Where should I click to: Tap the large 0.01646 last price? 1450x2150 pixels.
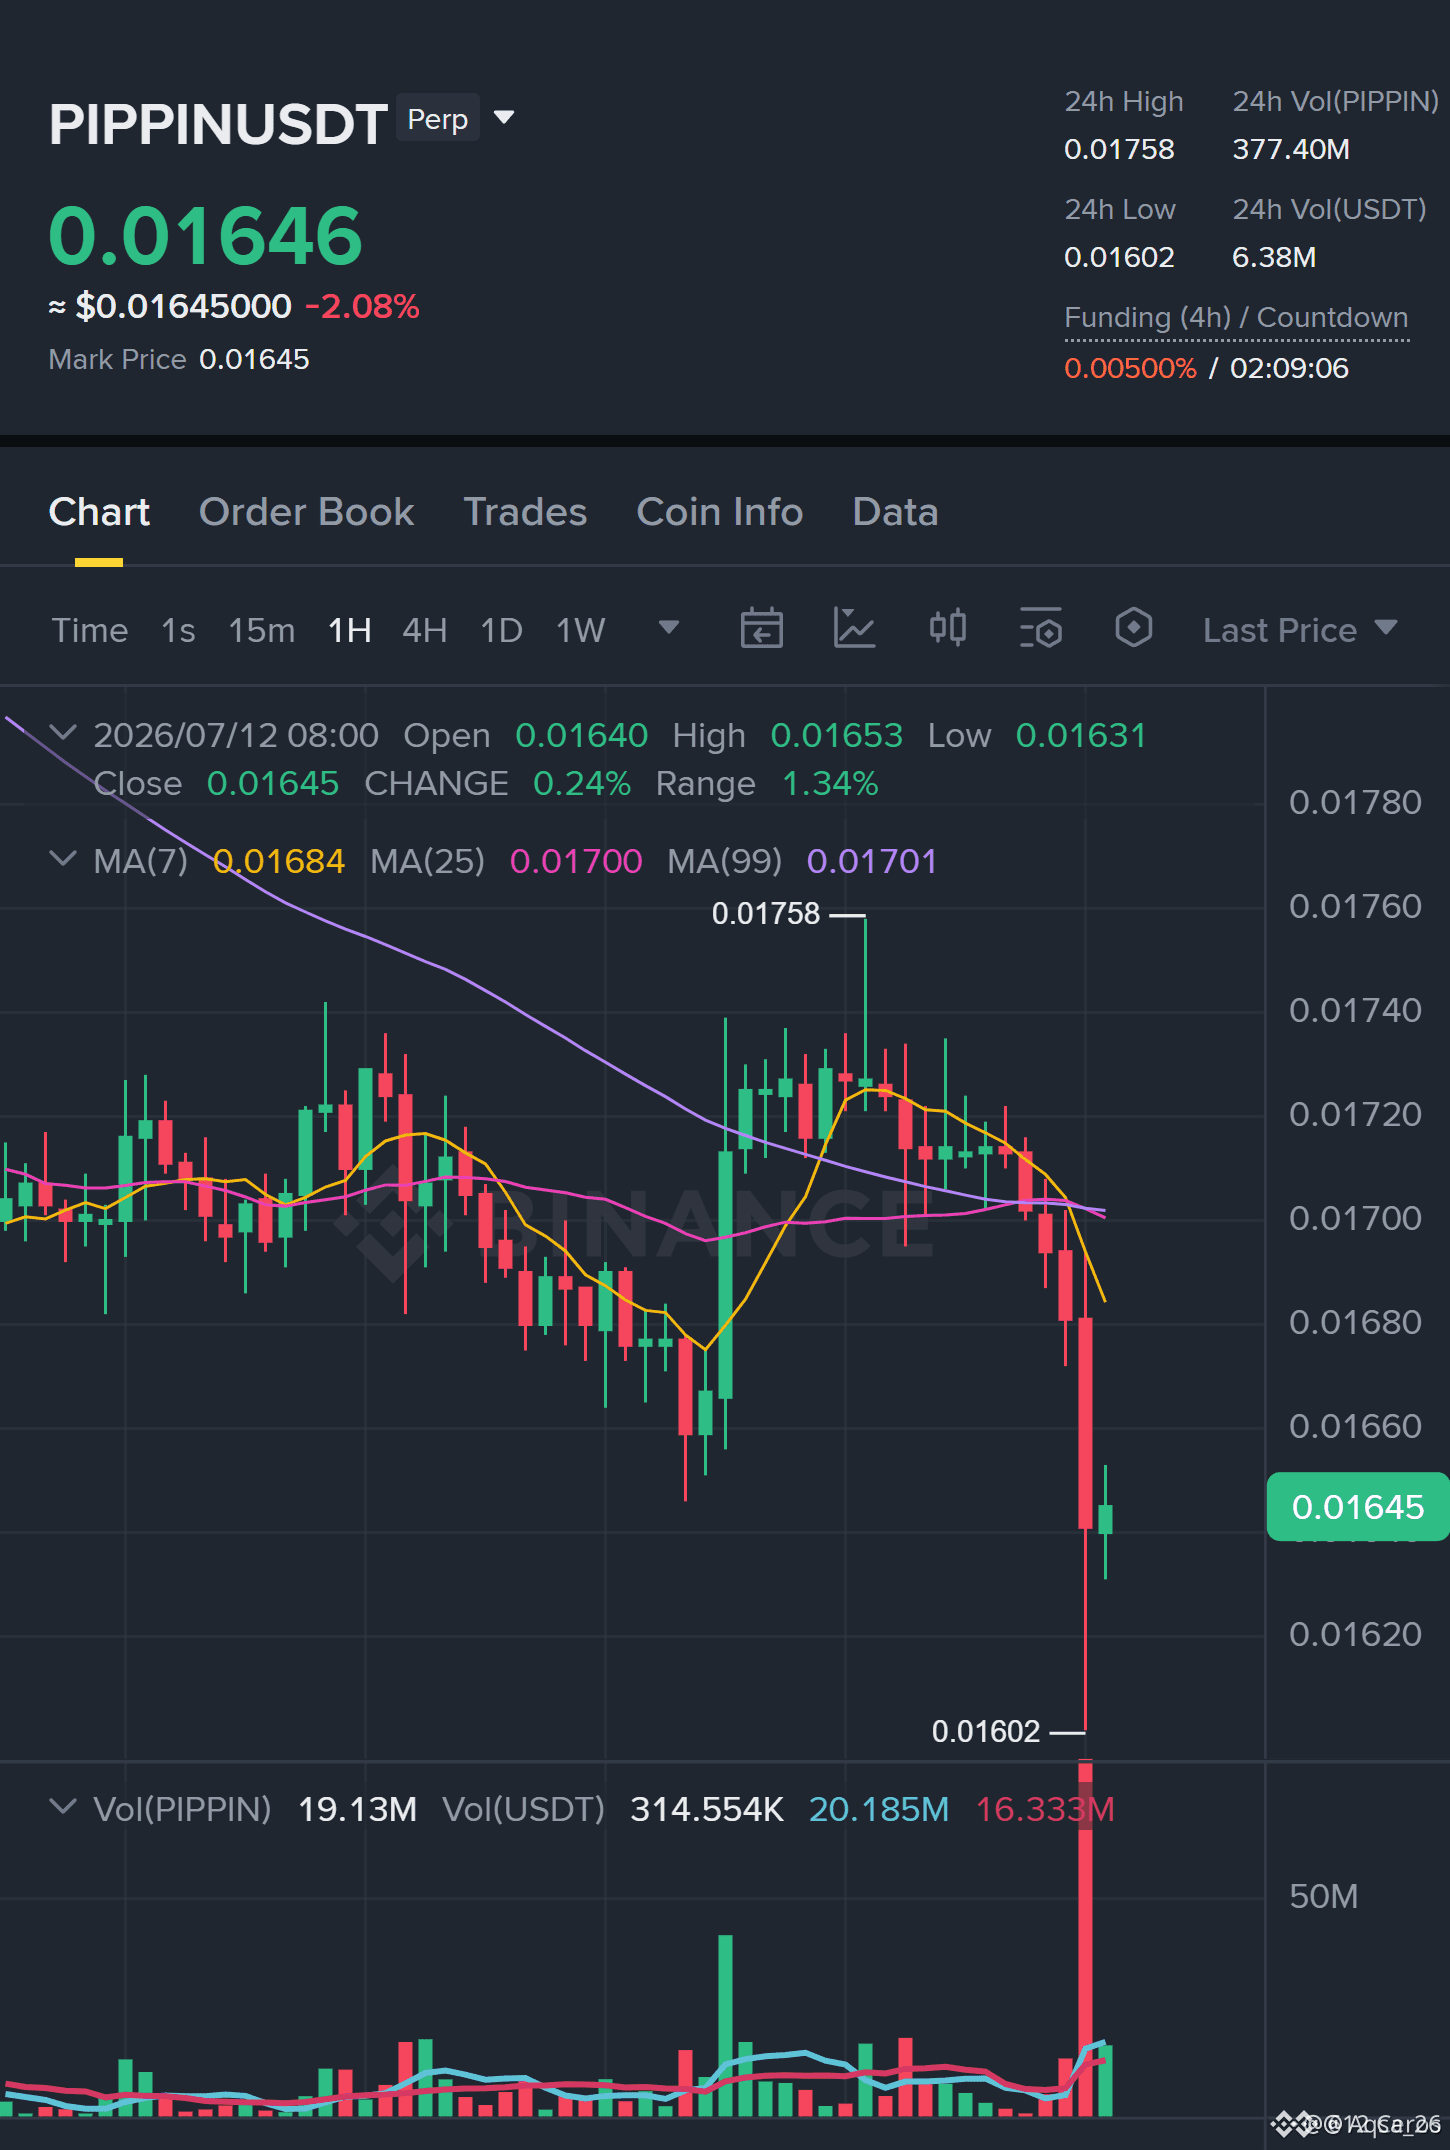click(206, 236)
